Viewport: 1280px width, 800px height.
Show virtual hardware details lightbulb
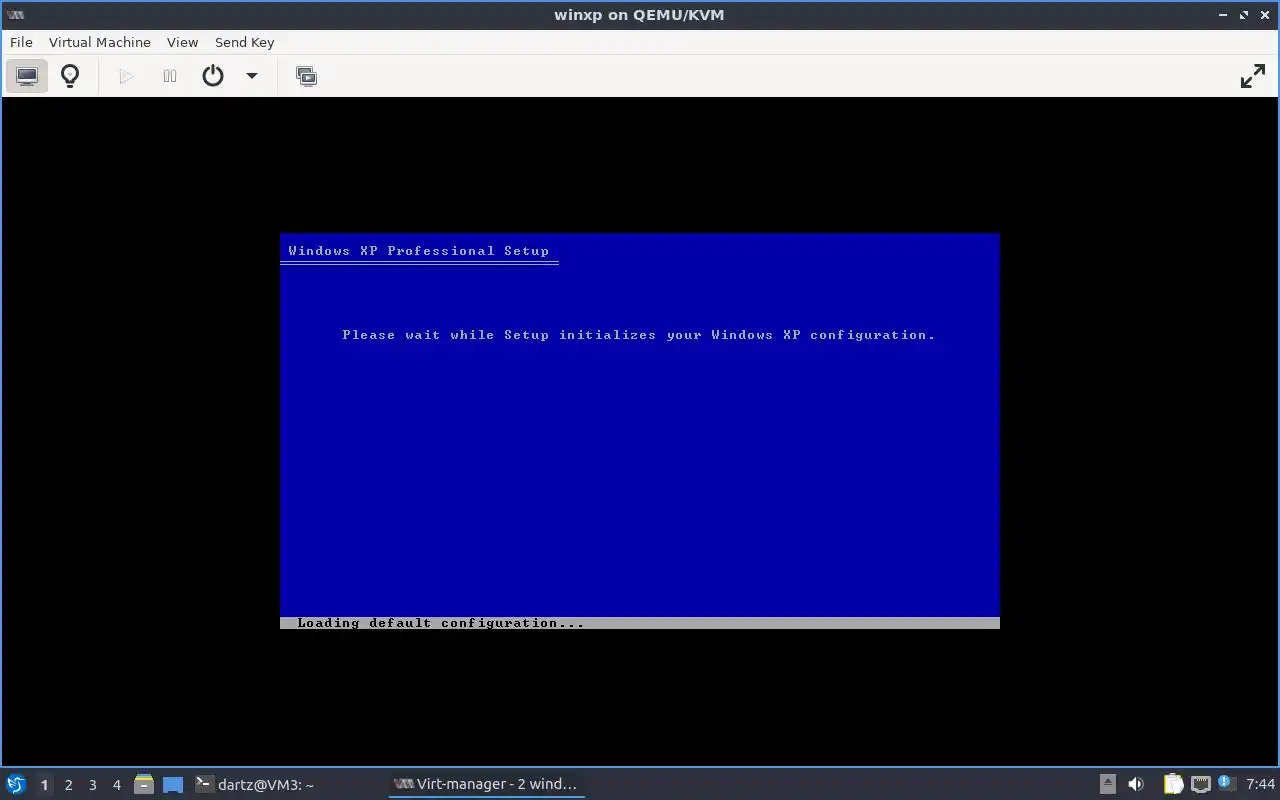(70, 76)
